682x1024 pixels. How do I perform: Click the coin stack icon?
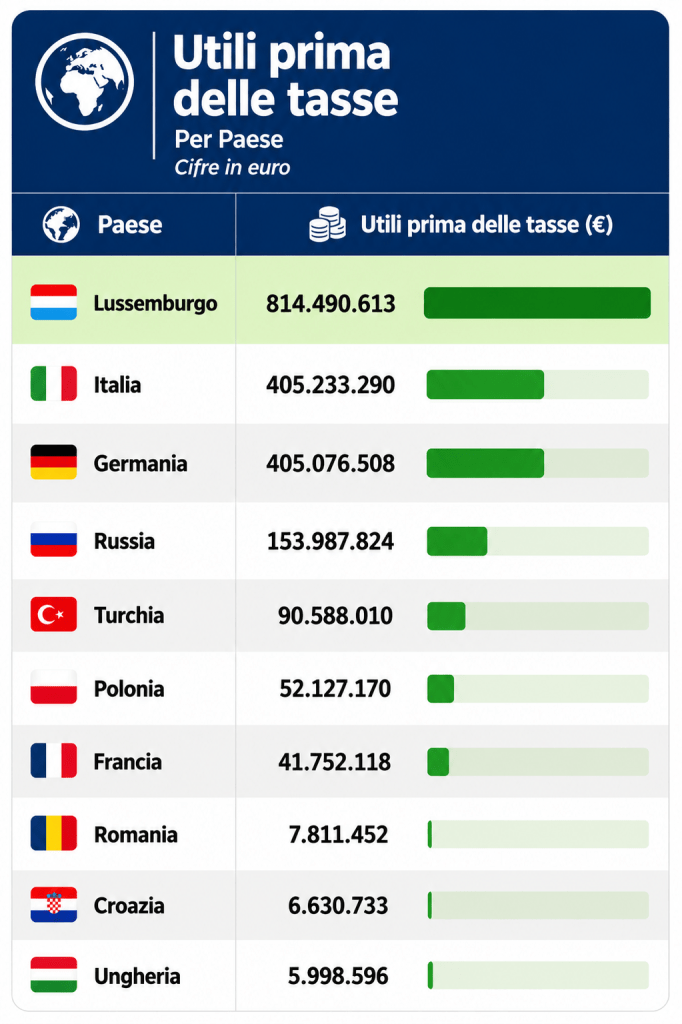click(327, 225)
